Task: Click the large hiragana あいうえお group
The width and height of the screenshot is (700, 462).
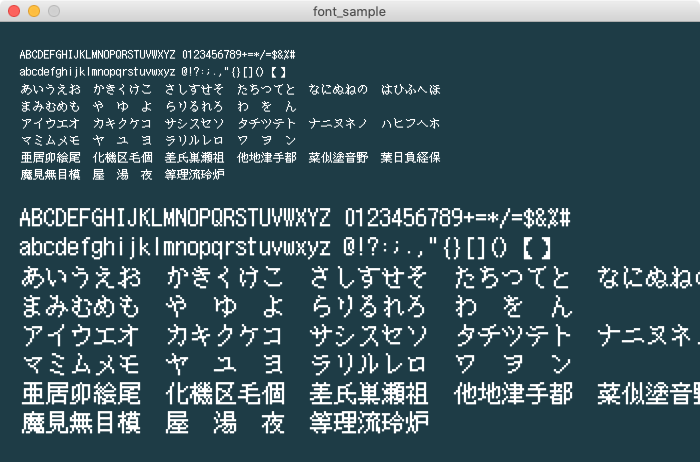Action: (x=81, y=277)
